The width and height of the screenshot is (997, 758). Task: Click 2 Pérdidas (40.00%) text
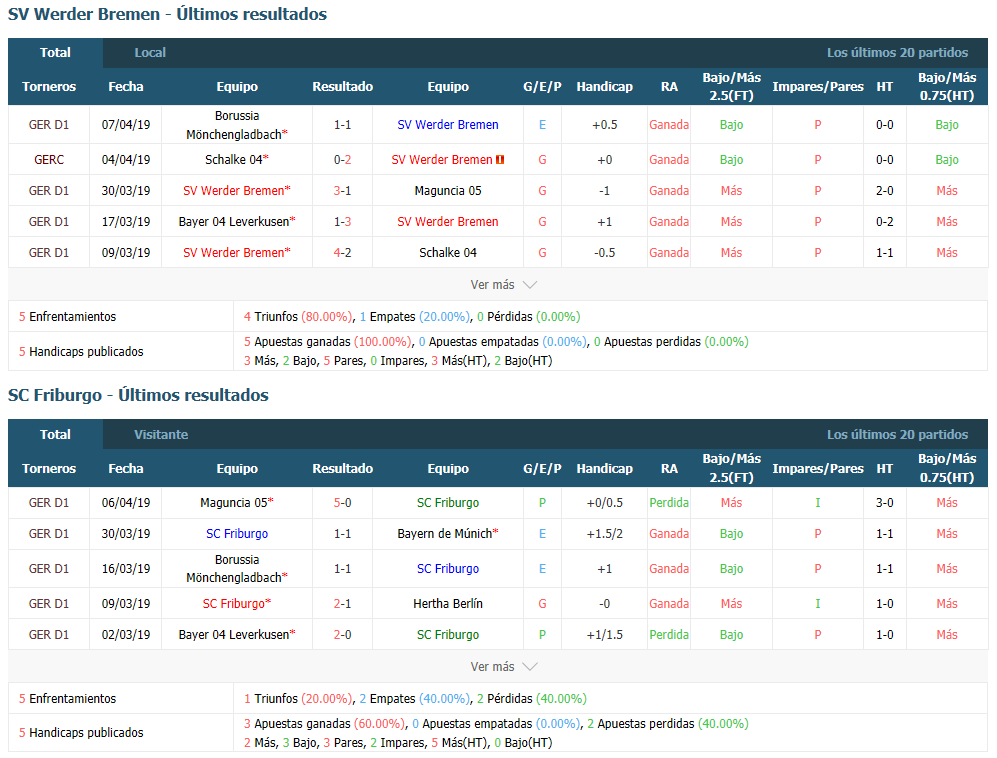532,698
